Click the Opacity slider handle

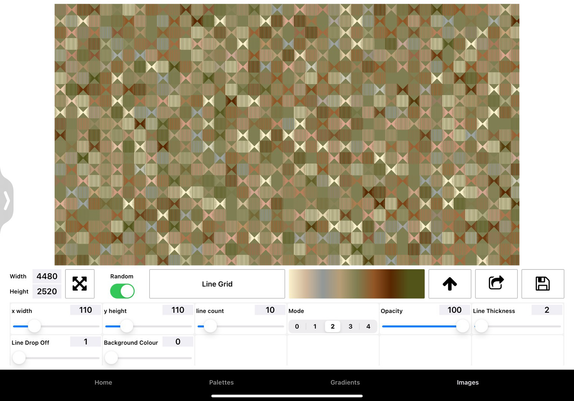click(462, 326)
